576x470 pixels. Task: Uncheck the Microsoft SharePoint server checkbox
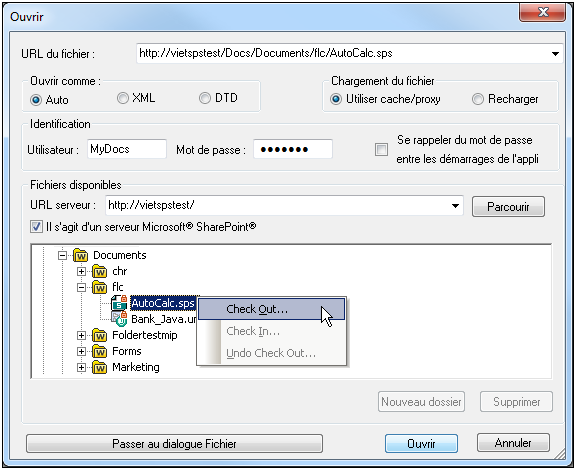[36, 227]
